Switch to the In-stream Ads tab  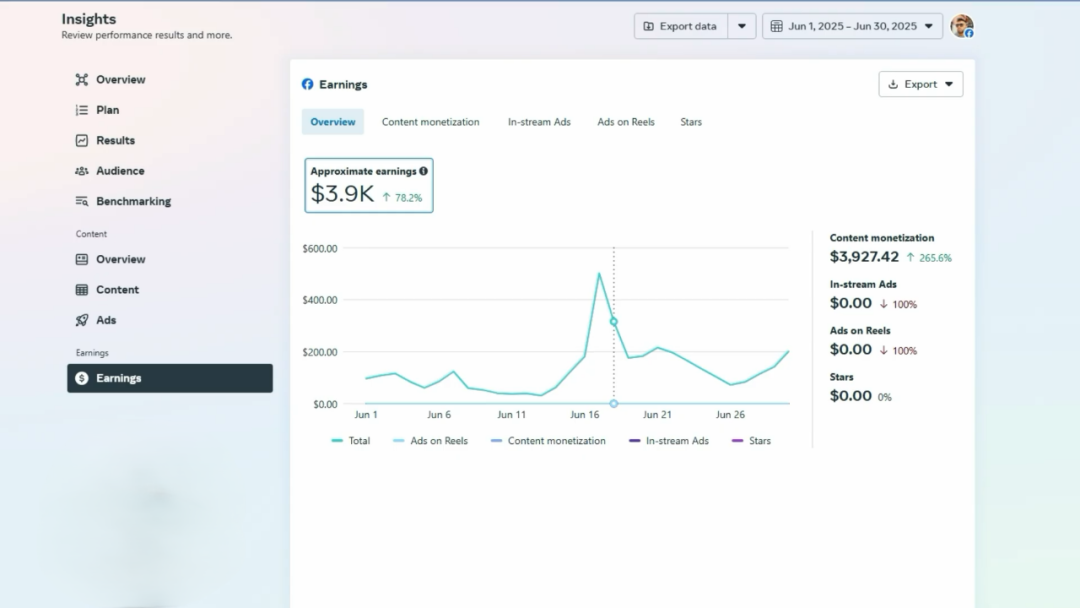point(539,122)
